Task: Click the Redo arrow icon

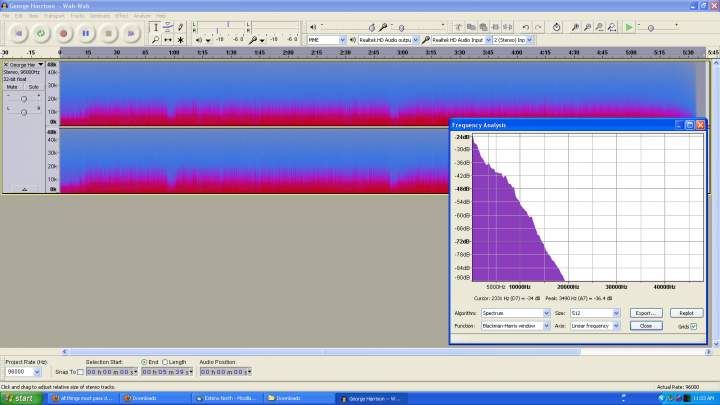Action: click(x=538, y=28)
